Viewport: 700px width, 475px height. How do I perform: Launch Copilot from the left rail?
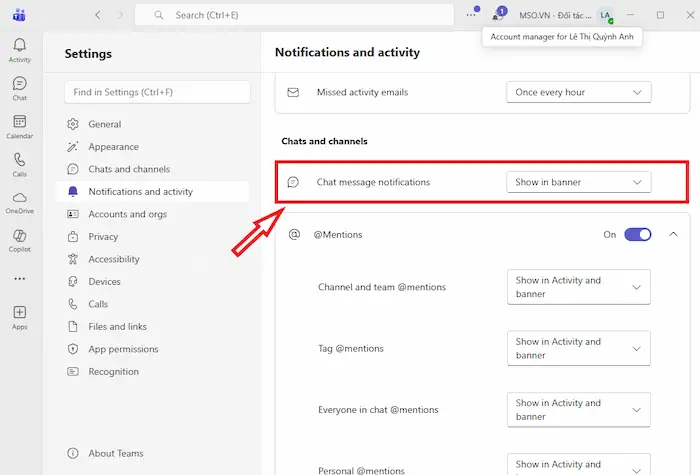[20, 239]
